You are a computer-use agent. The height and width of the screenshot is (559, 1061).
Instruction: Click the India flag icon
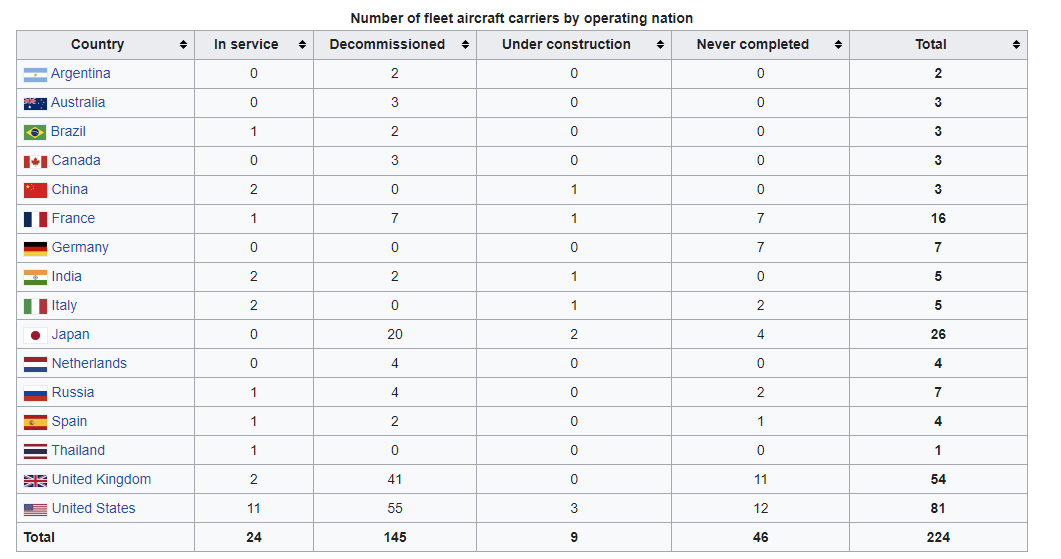[35, 277]
